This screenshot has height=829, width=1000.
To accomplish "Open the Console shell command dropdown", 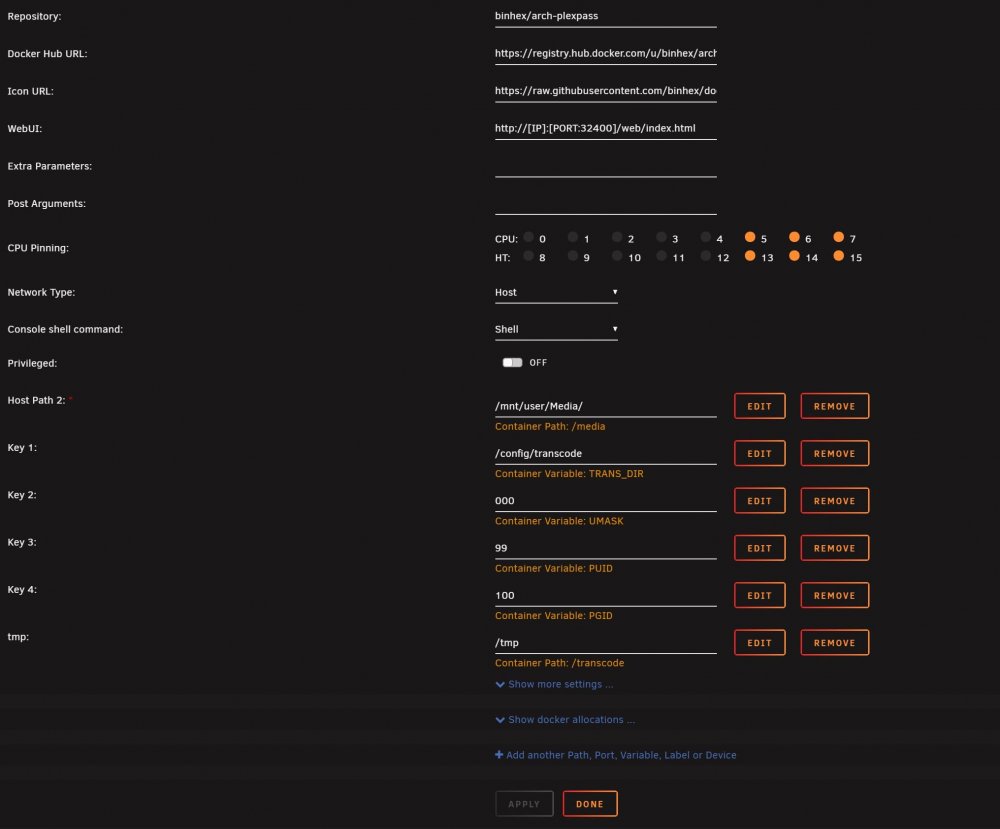I will 556,330.
